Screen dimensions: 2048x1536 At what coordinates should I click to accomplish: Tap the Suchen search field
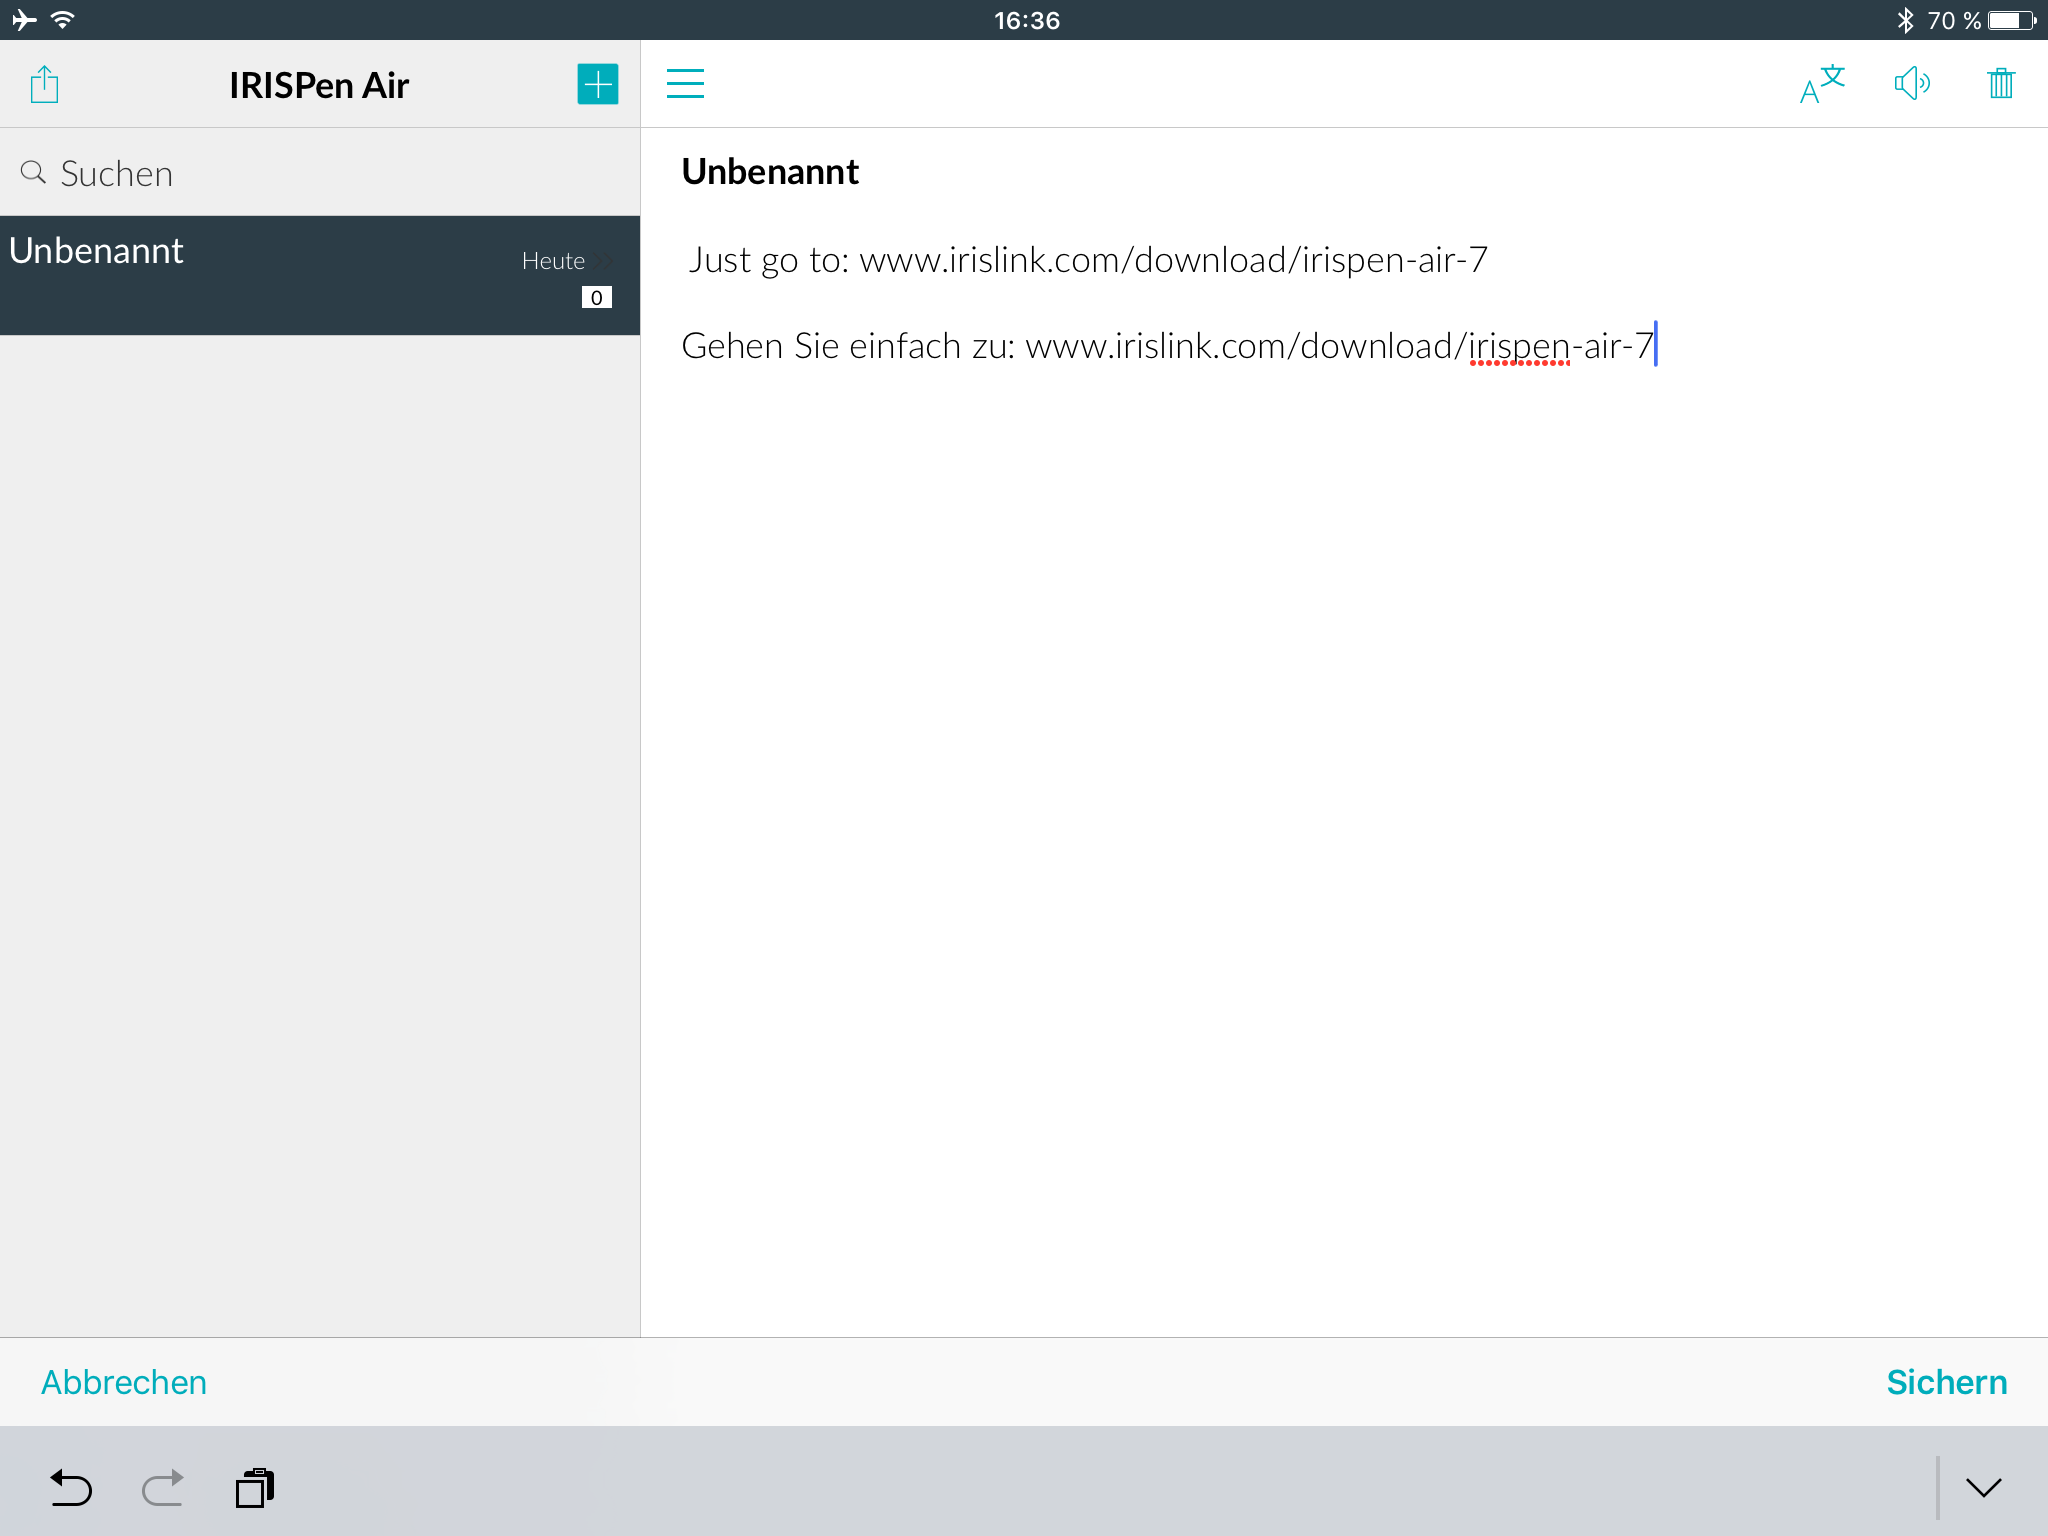pyautogui.click(x=320, y=173)
